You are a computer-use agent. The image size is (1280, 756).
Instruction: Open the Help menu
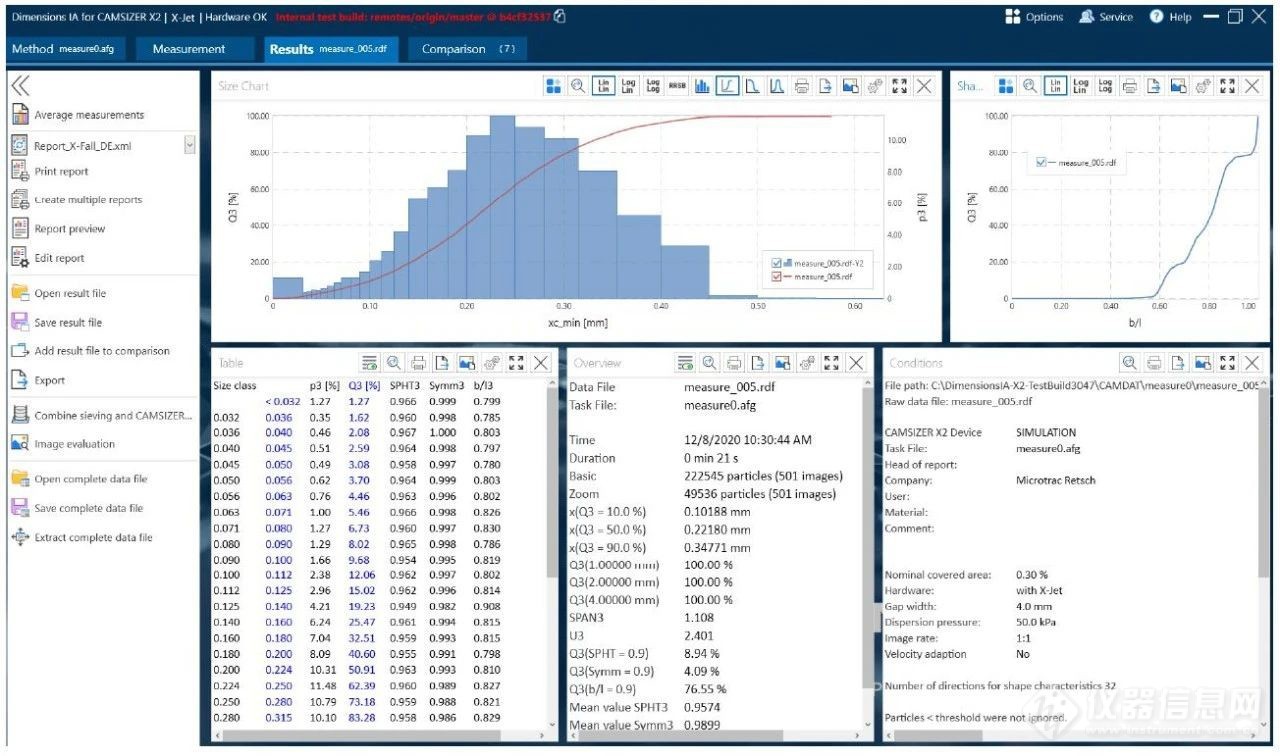[x=1171, y=17]
